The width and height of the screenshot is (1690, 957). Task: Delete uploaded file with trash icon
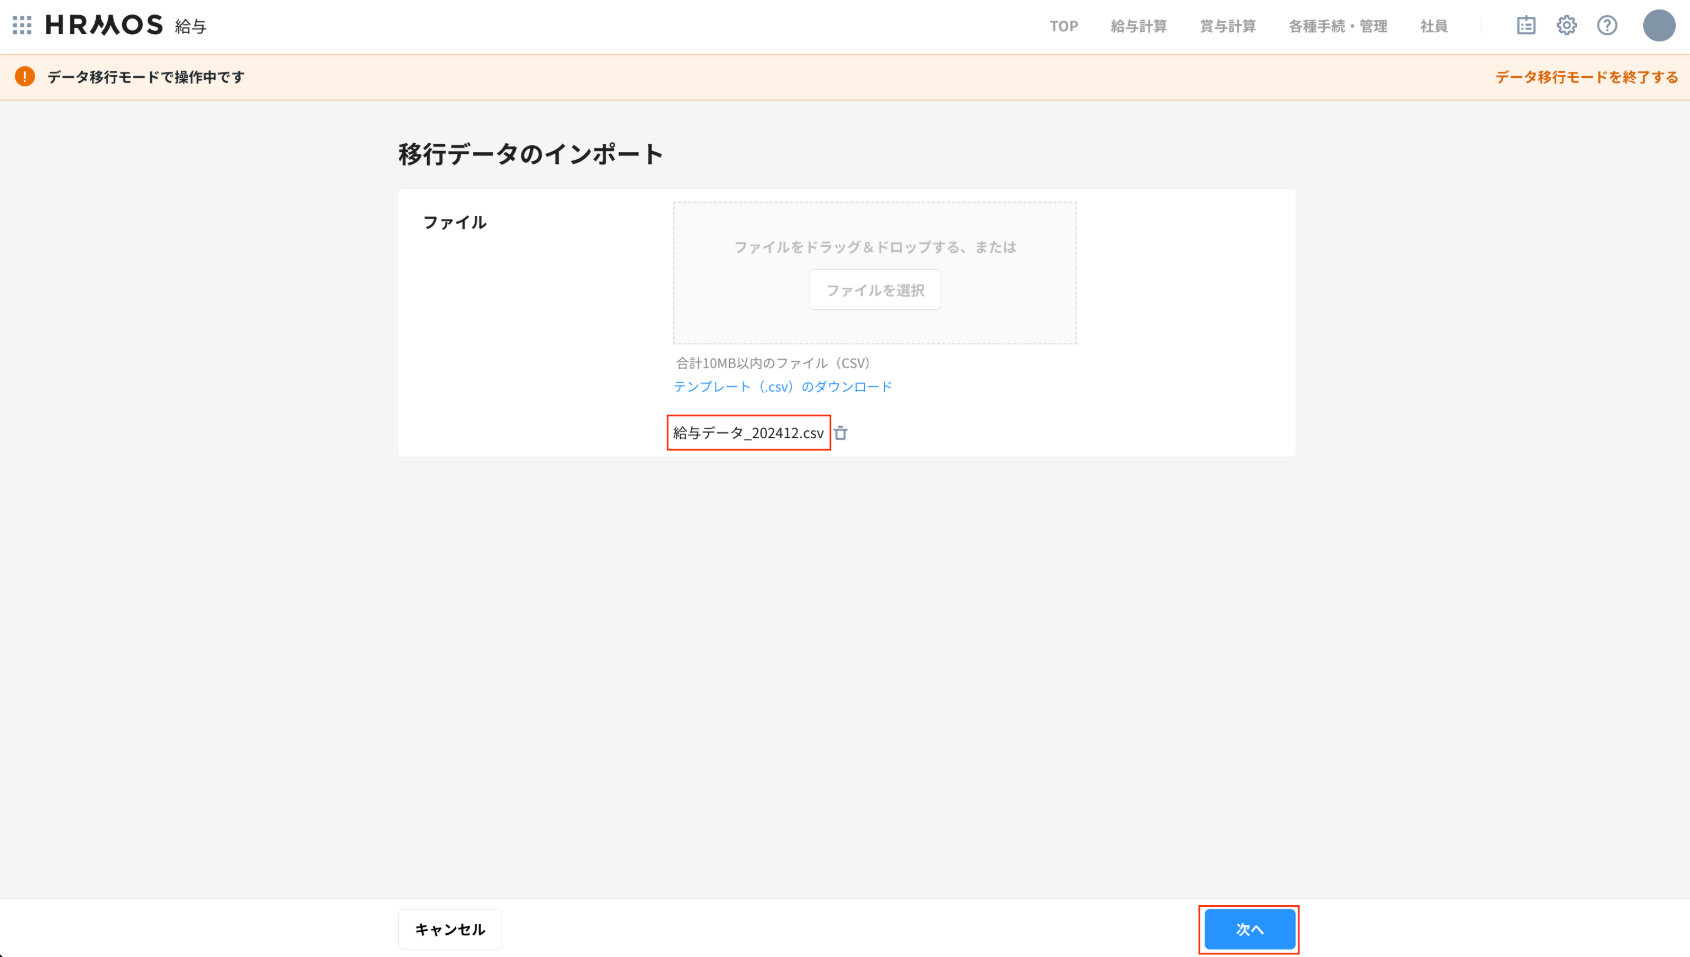click(x=841, y=433)
